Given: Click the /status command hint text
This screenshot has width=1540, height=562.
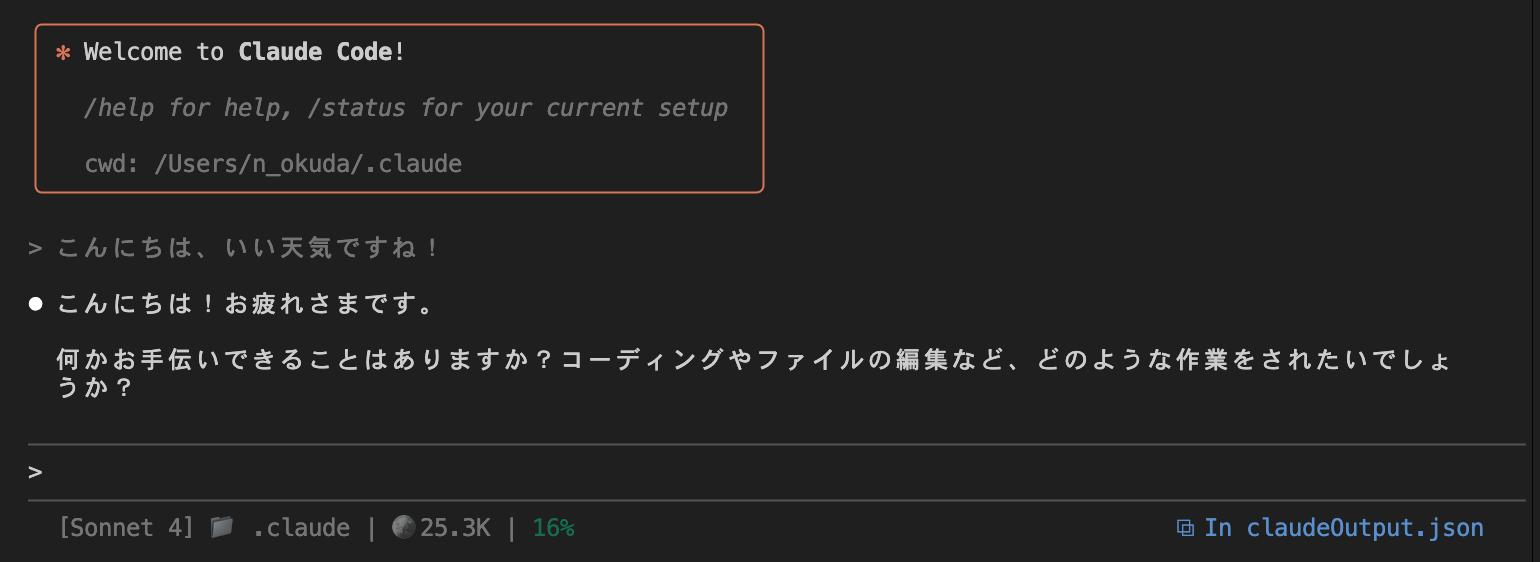Looking at the screenshot, I should pyautogui.click(x=357, y=108).
